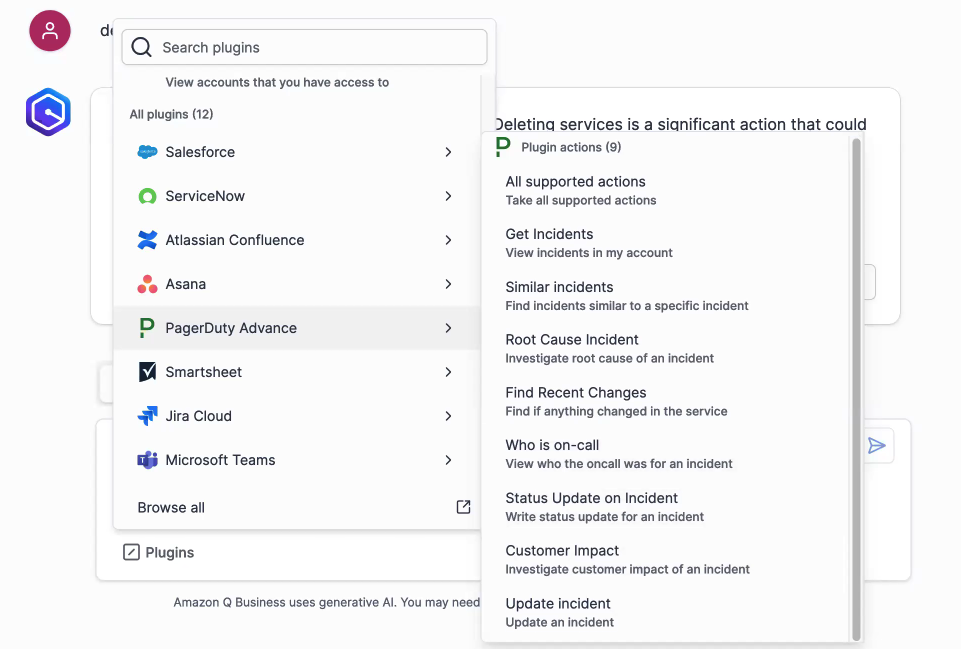Expand the Salesforce plugin actions
The width and height of the screenshot is (961, 649).
pos(449,152)
